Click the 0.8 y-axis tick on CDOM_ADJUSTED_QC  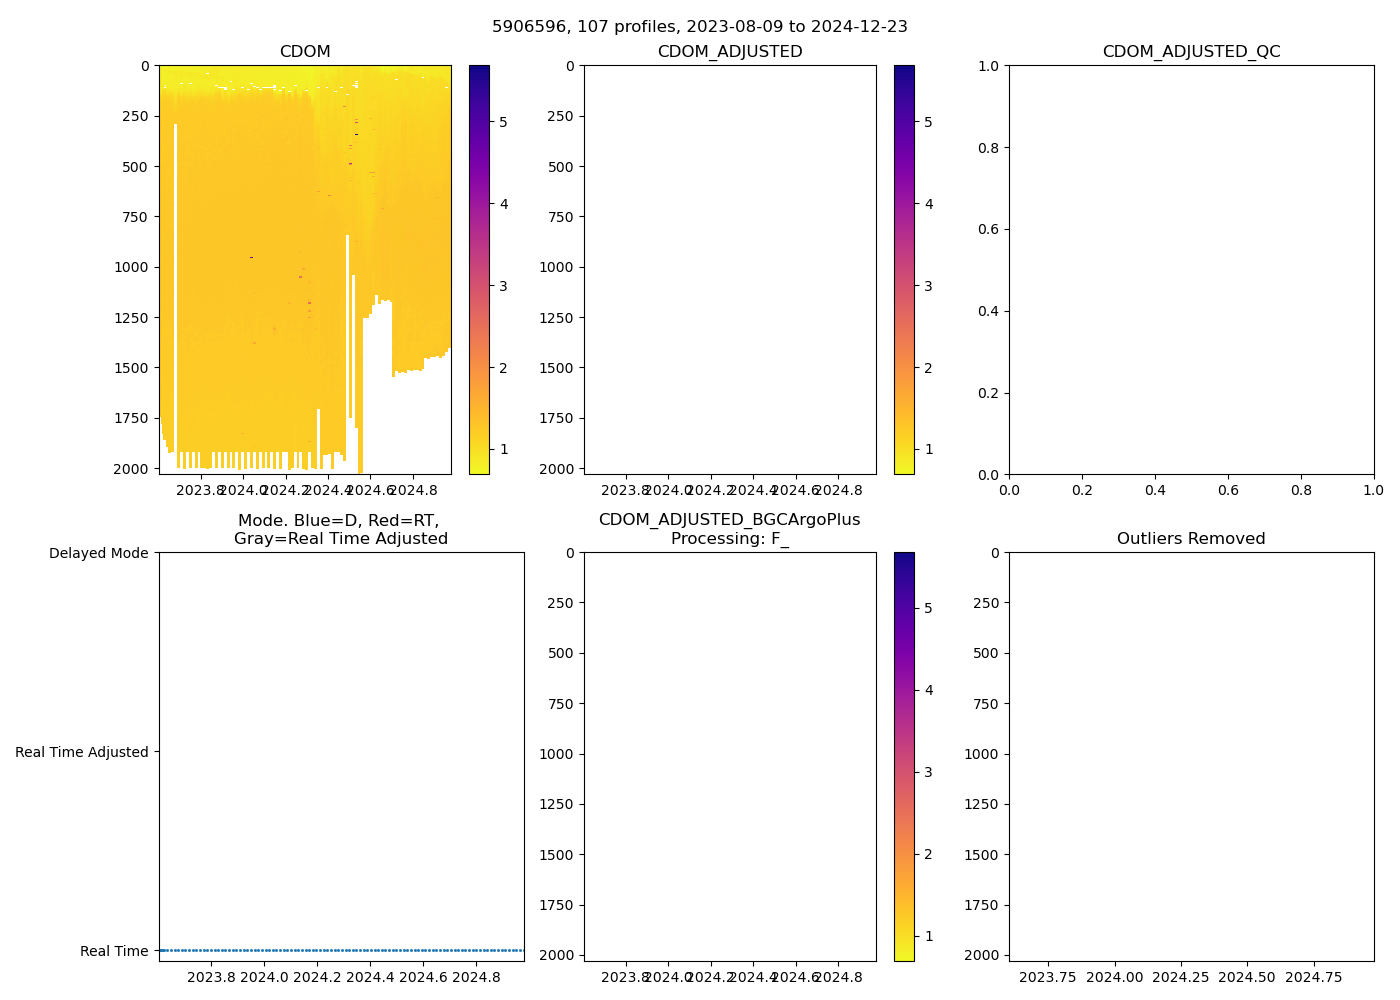point(990,148)
